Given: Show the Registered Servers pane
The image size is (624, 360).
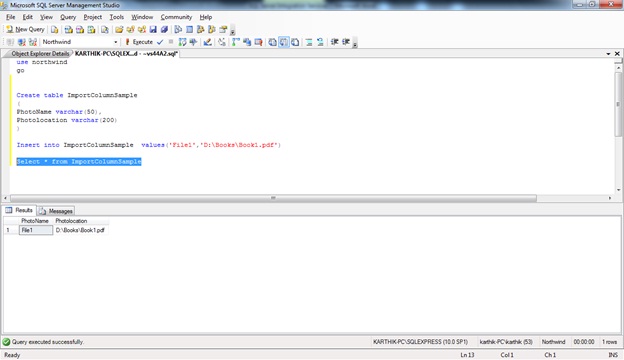Looking at the screenshot, I should click(178, 29).
